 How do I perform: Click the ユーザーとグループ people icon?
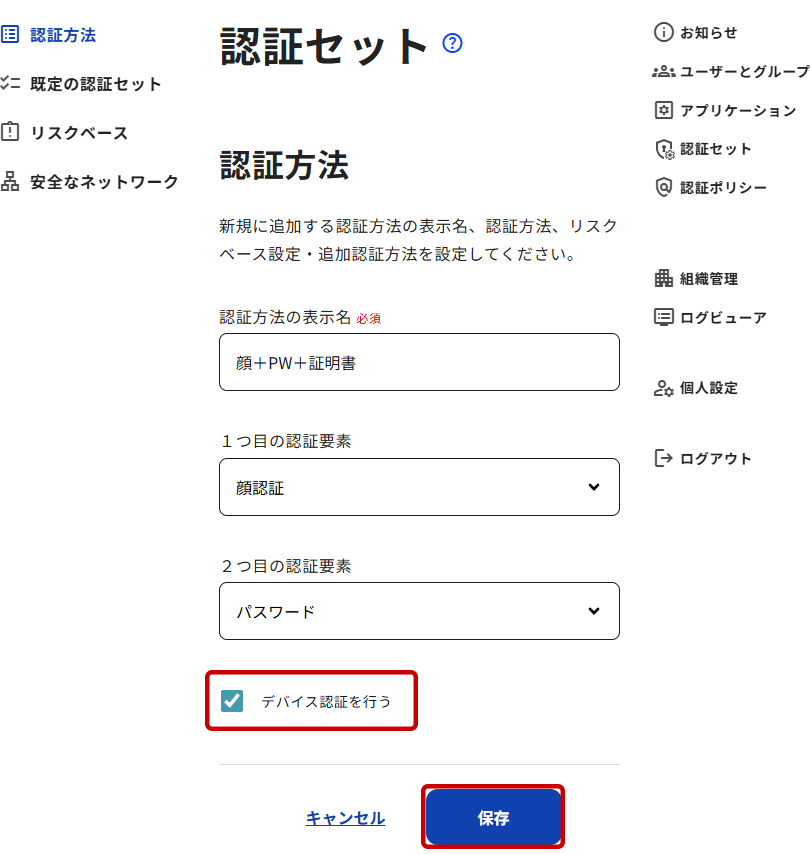pyautogui.click(x=663, y=72)
